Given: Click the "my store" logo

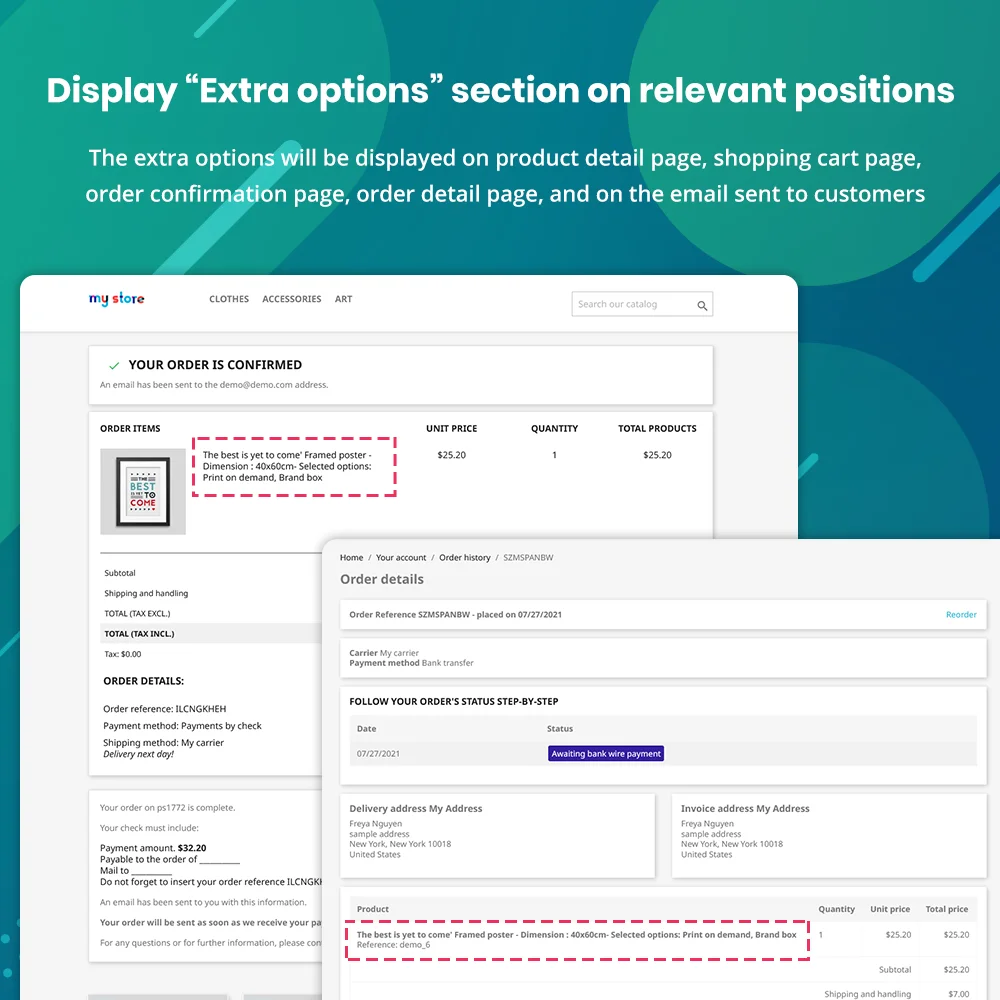Looking at the screenshot, I should (116, 298).
